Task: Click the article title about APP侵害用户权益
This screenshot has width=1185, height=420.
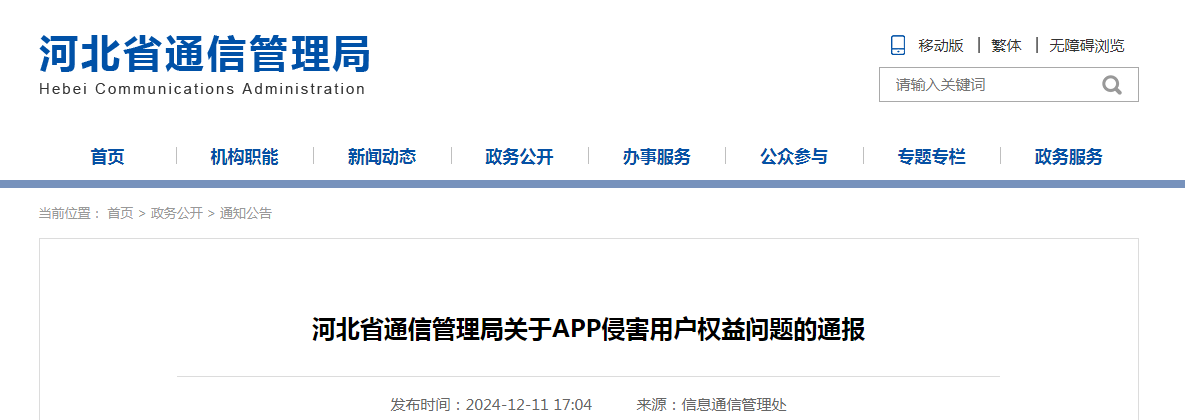Action: click(x=589, y=331)
